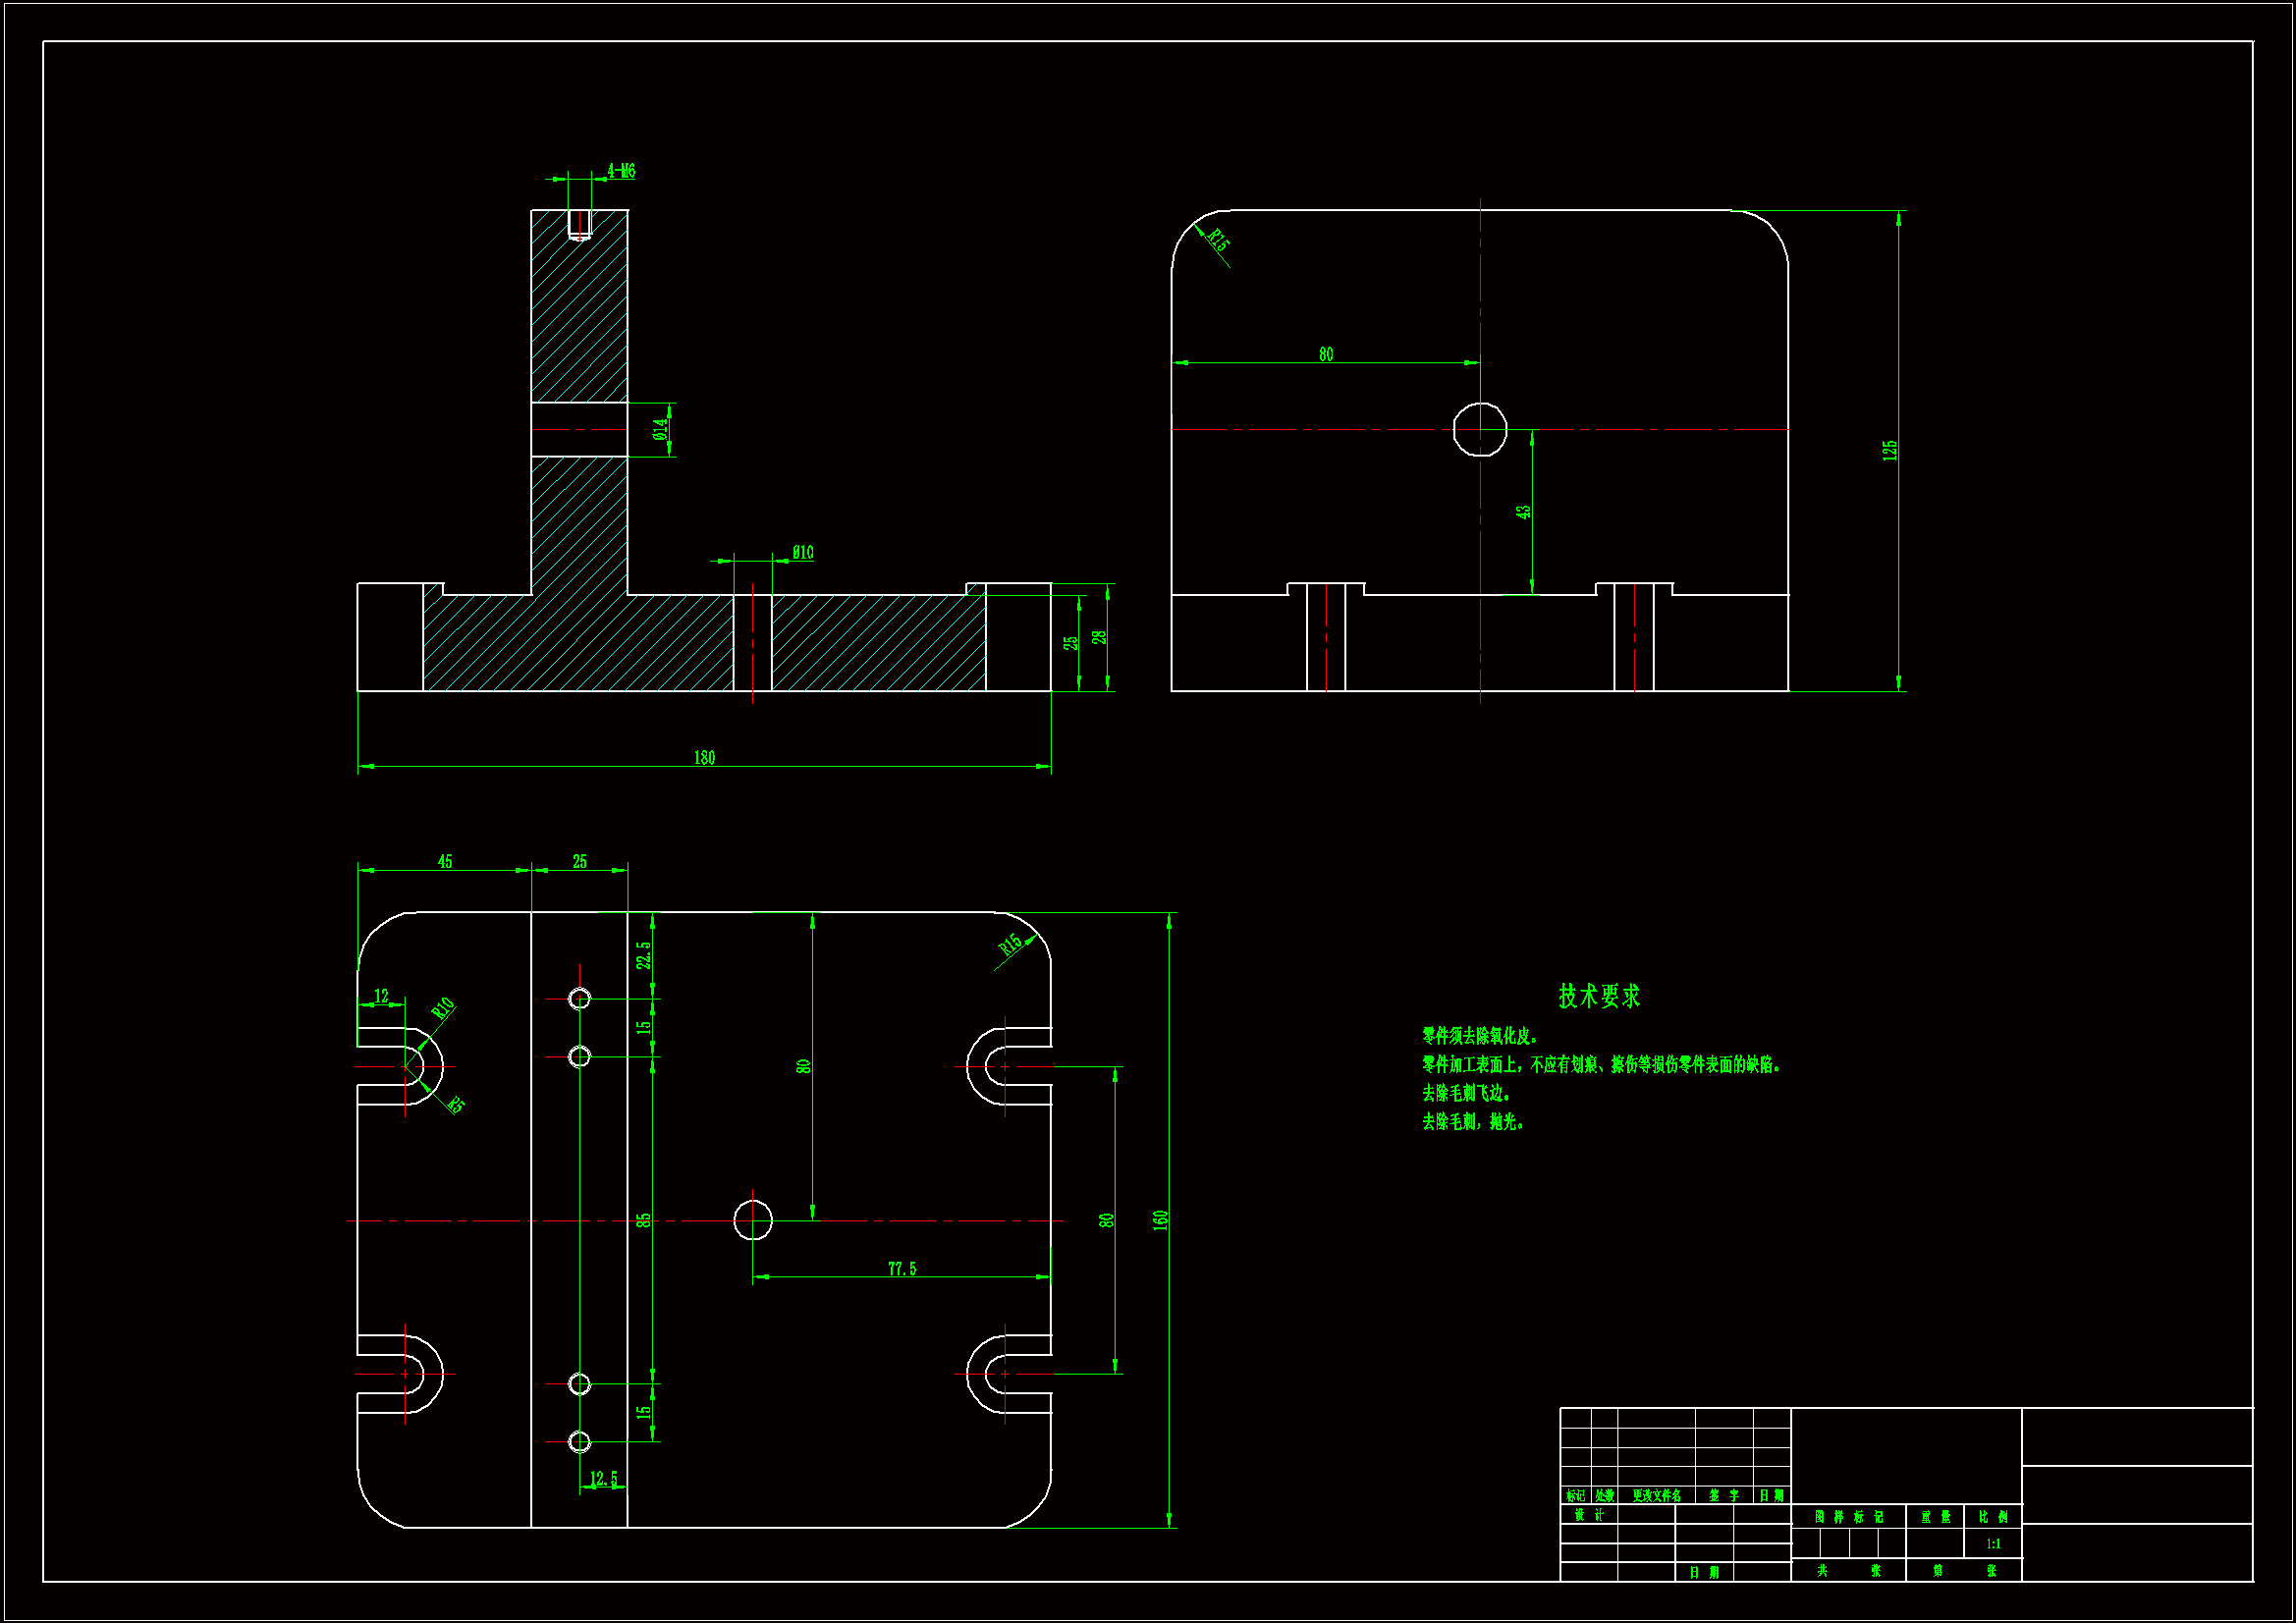Select the 4-M6 thread hole annotation
The image size is (2296, 1623).
coord(621,171)
